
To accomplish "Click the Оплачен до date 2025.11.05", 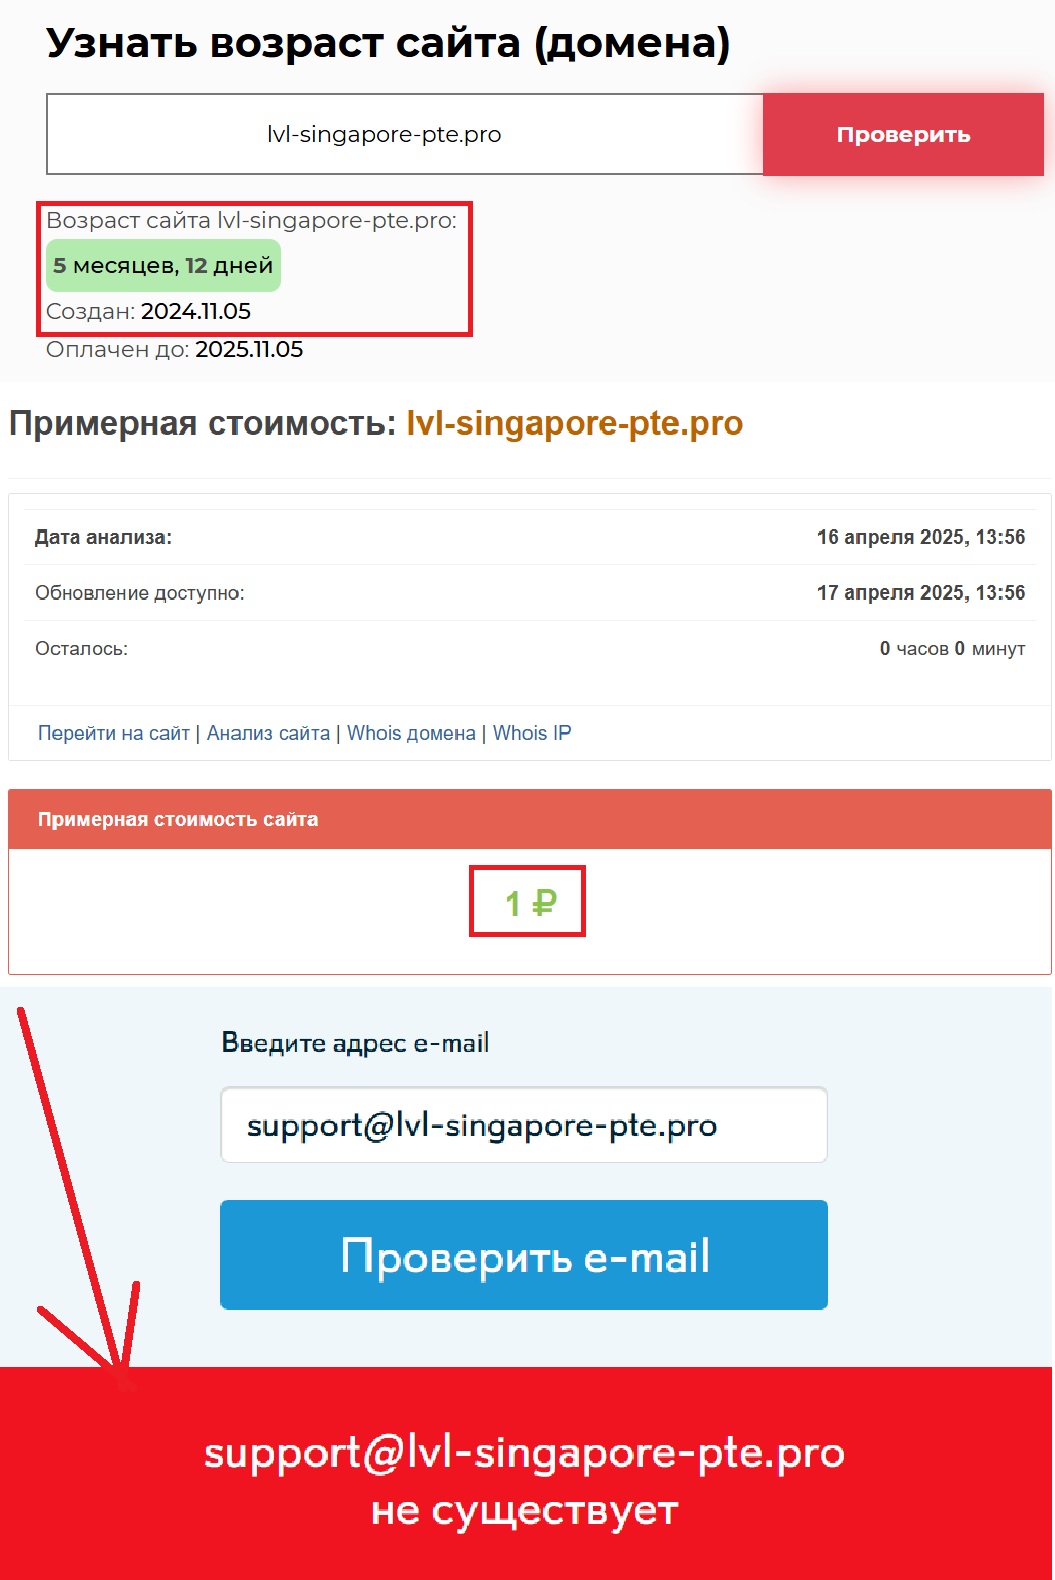I will click(x=249, y=349).
